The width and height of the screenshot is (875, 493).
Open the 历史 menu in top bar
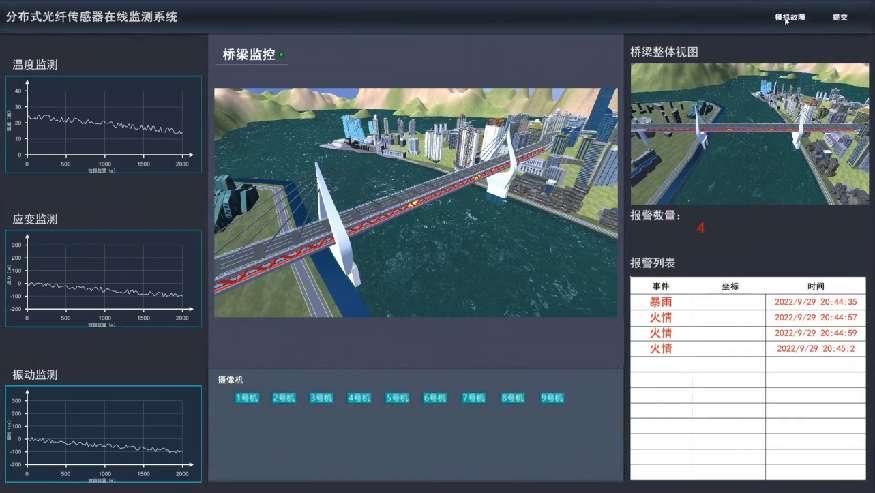(840, 17)
